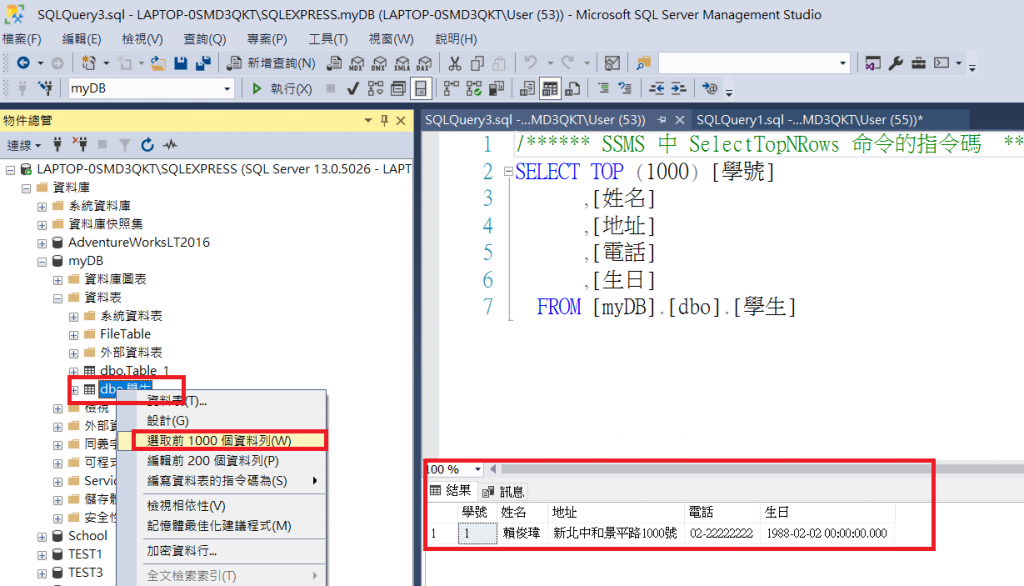Click the Open File folder icon
Screen dimensions: 1024x586
pos(158,63)
